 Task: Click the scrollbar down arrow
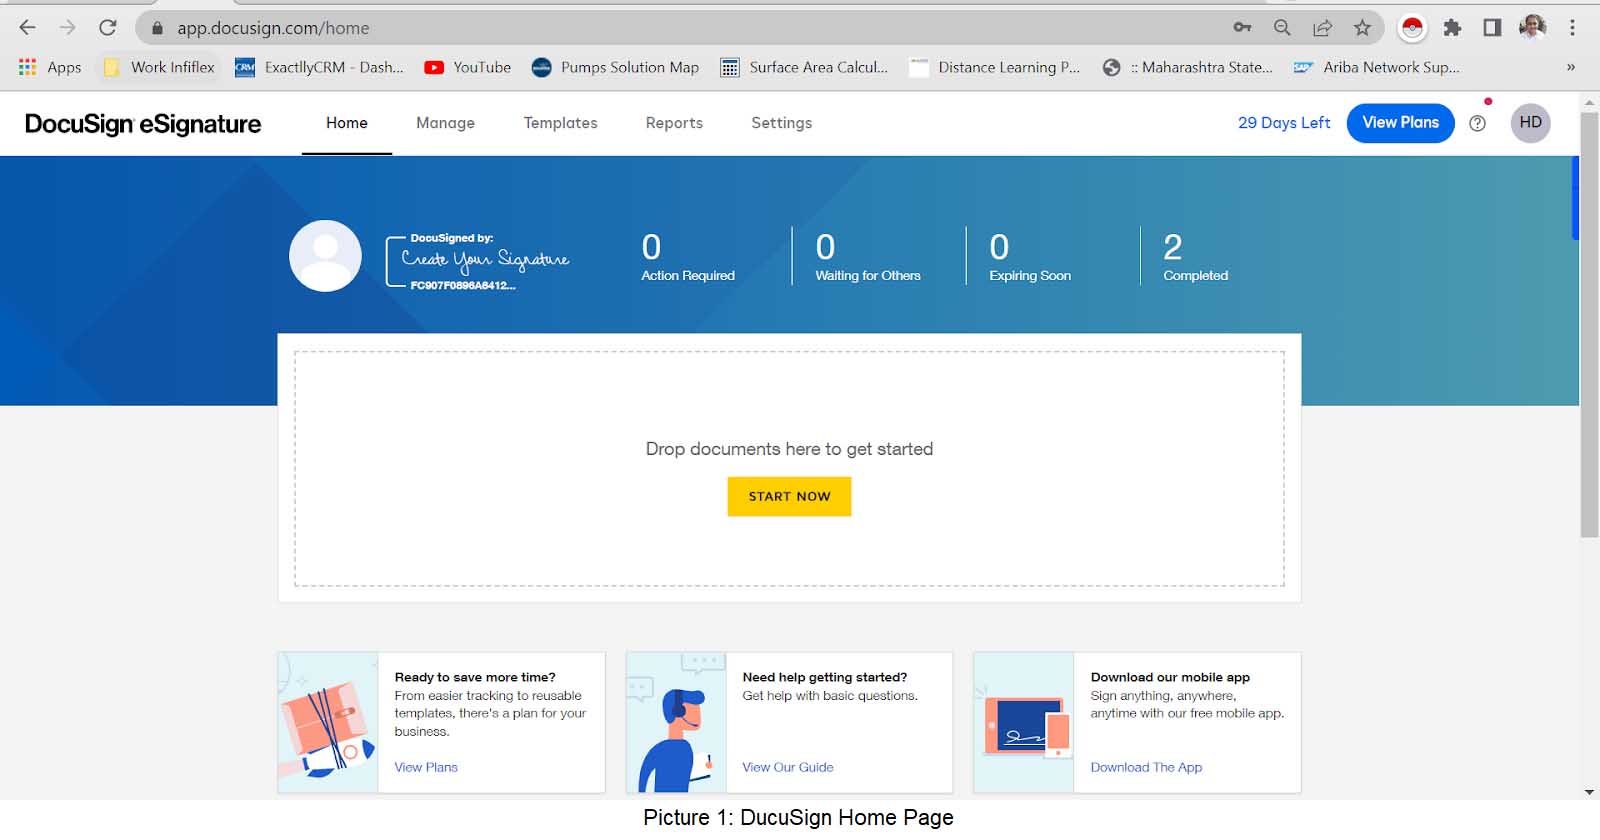1589,792
